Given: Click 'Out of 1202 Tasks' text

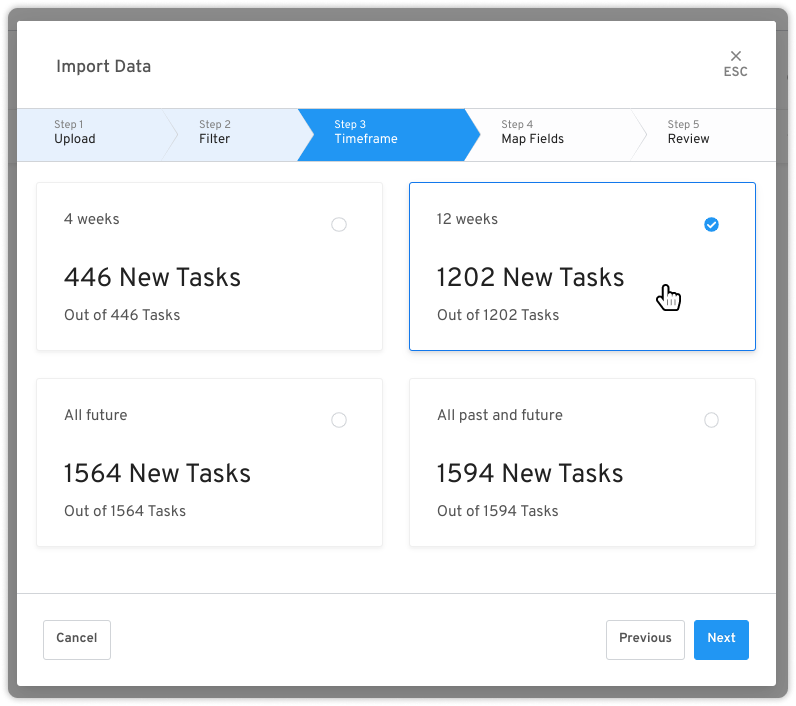Looking at the screenshot, I should pyautogui.click(x=498, y=315).
